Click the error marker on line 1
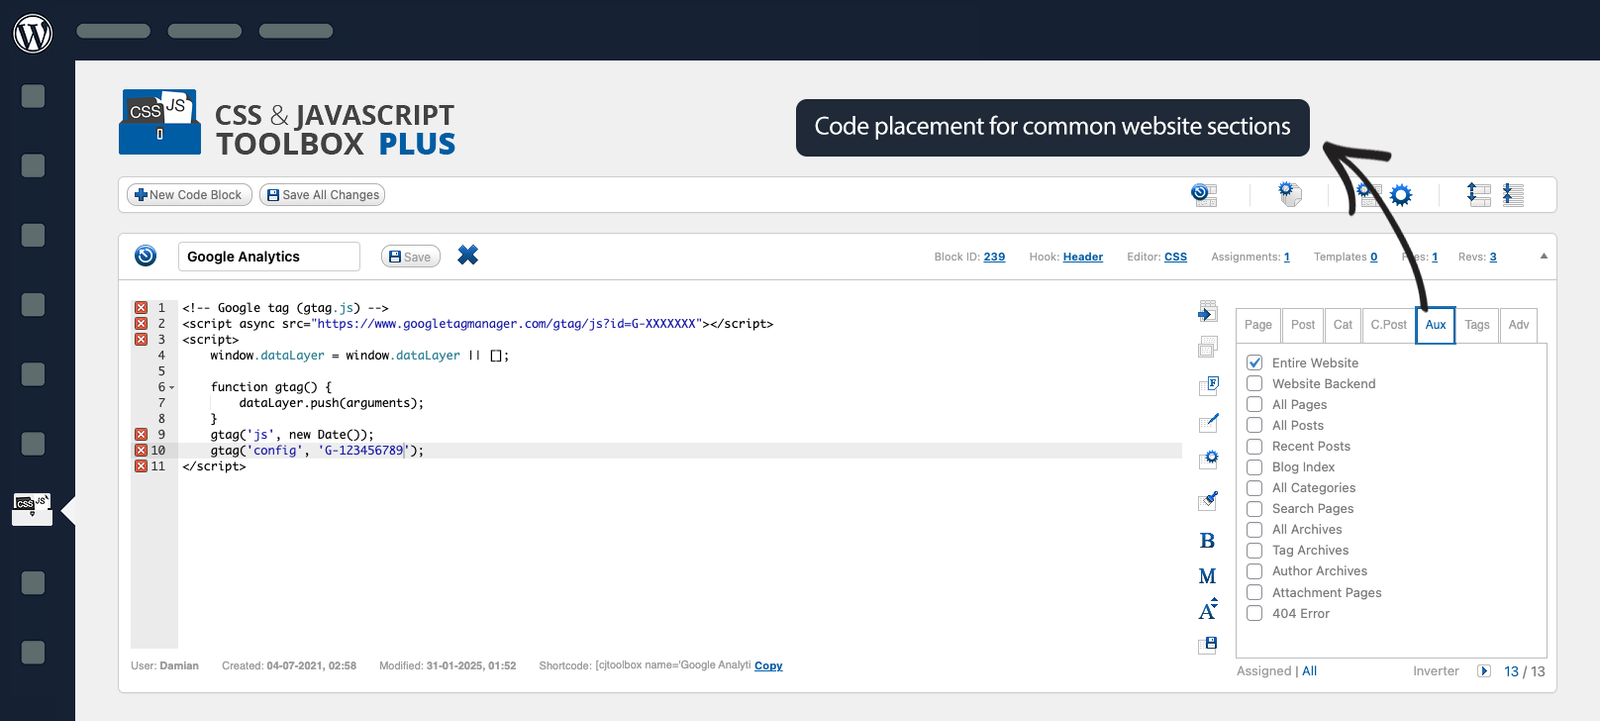The height and width of the screenshot is (721, 1600). [141, 308]
